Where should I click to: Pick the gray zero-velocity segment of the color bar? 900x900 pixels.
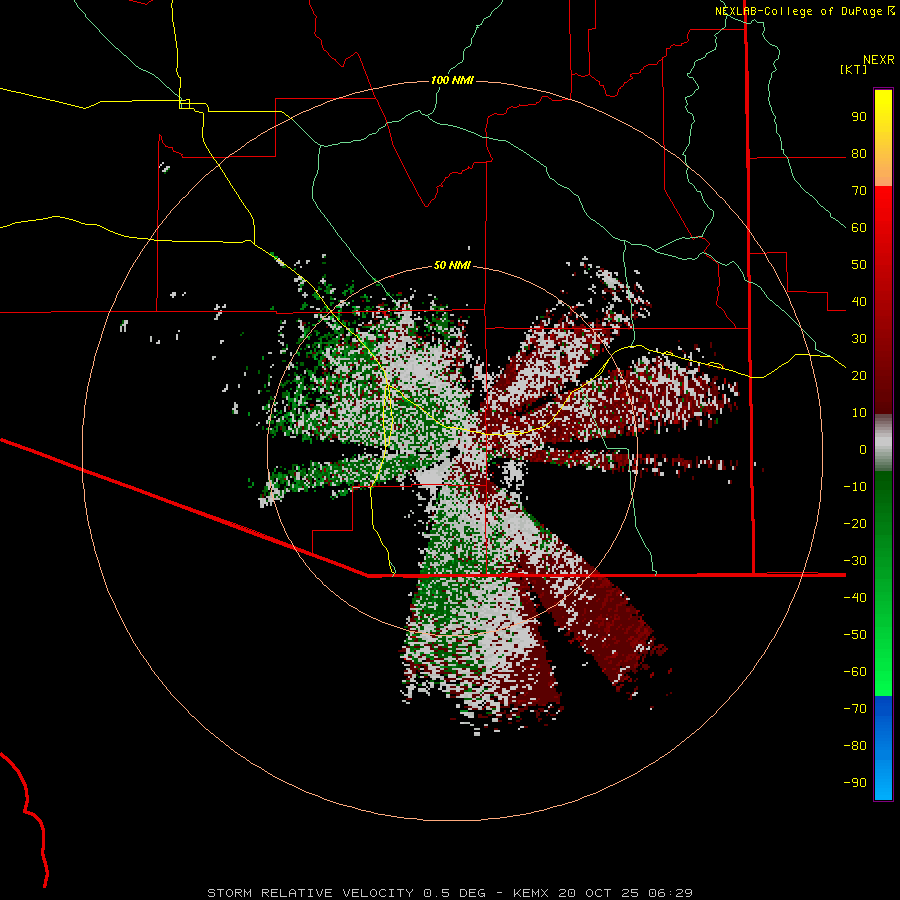pyautogui.click(x=883, y=443)
